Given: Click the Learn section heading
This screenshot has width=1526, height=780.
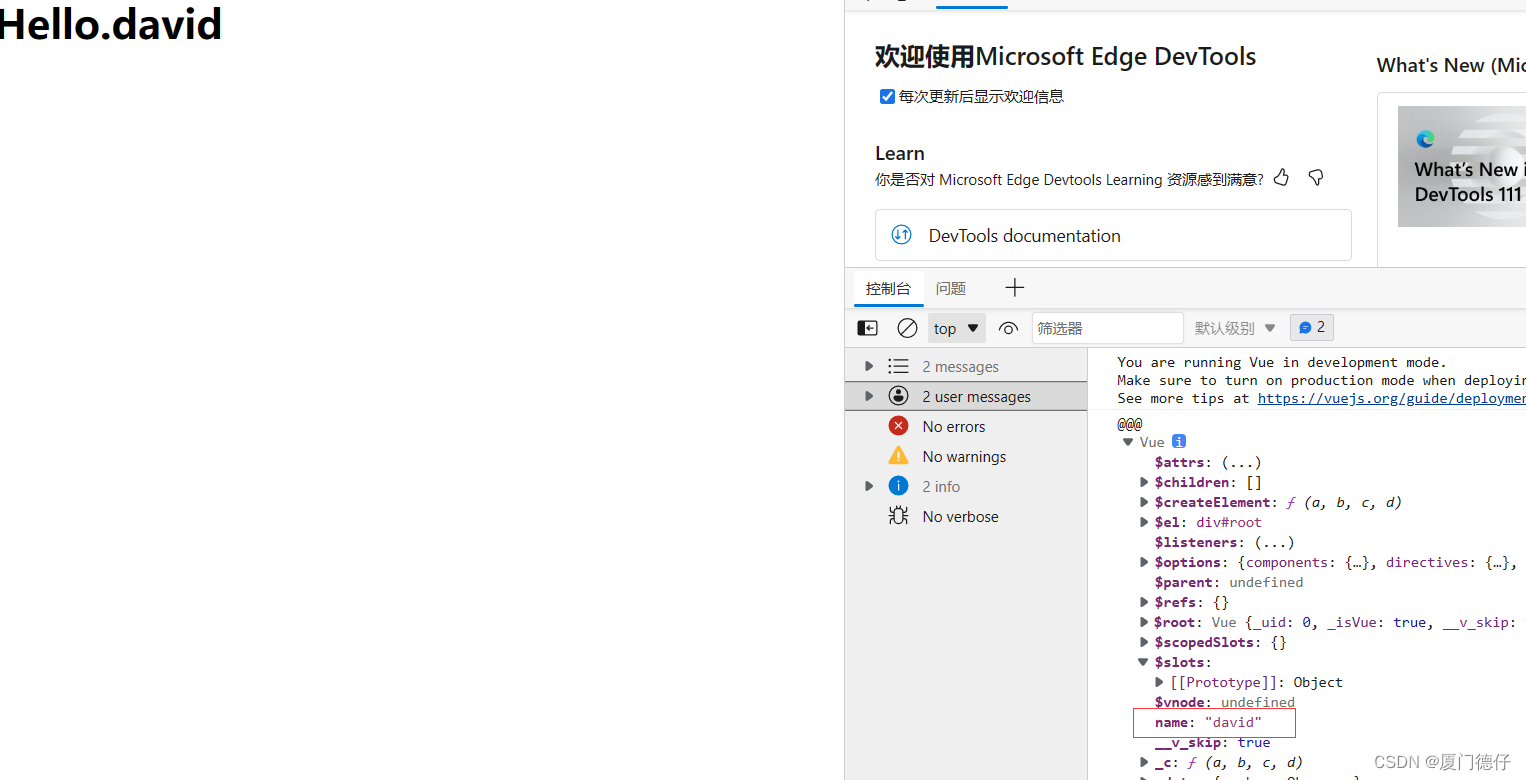Looking at the screenshot, I should pyautogui.click(x=900, y=153).
